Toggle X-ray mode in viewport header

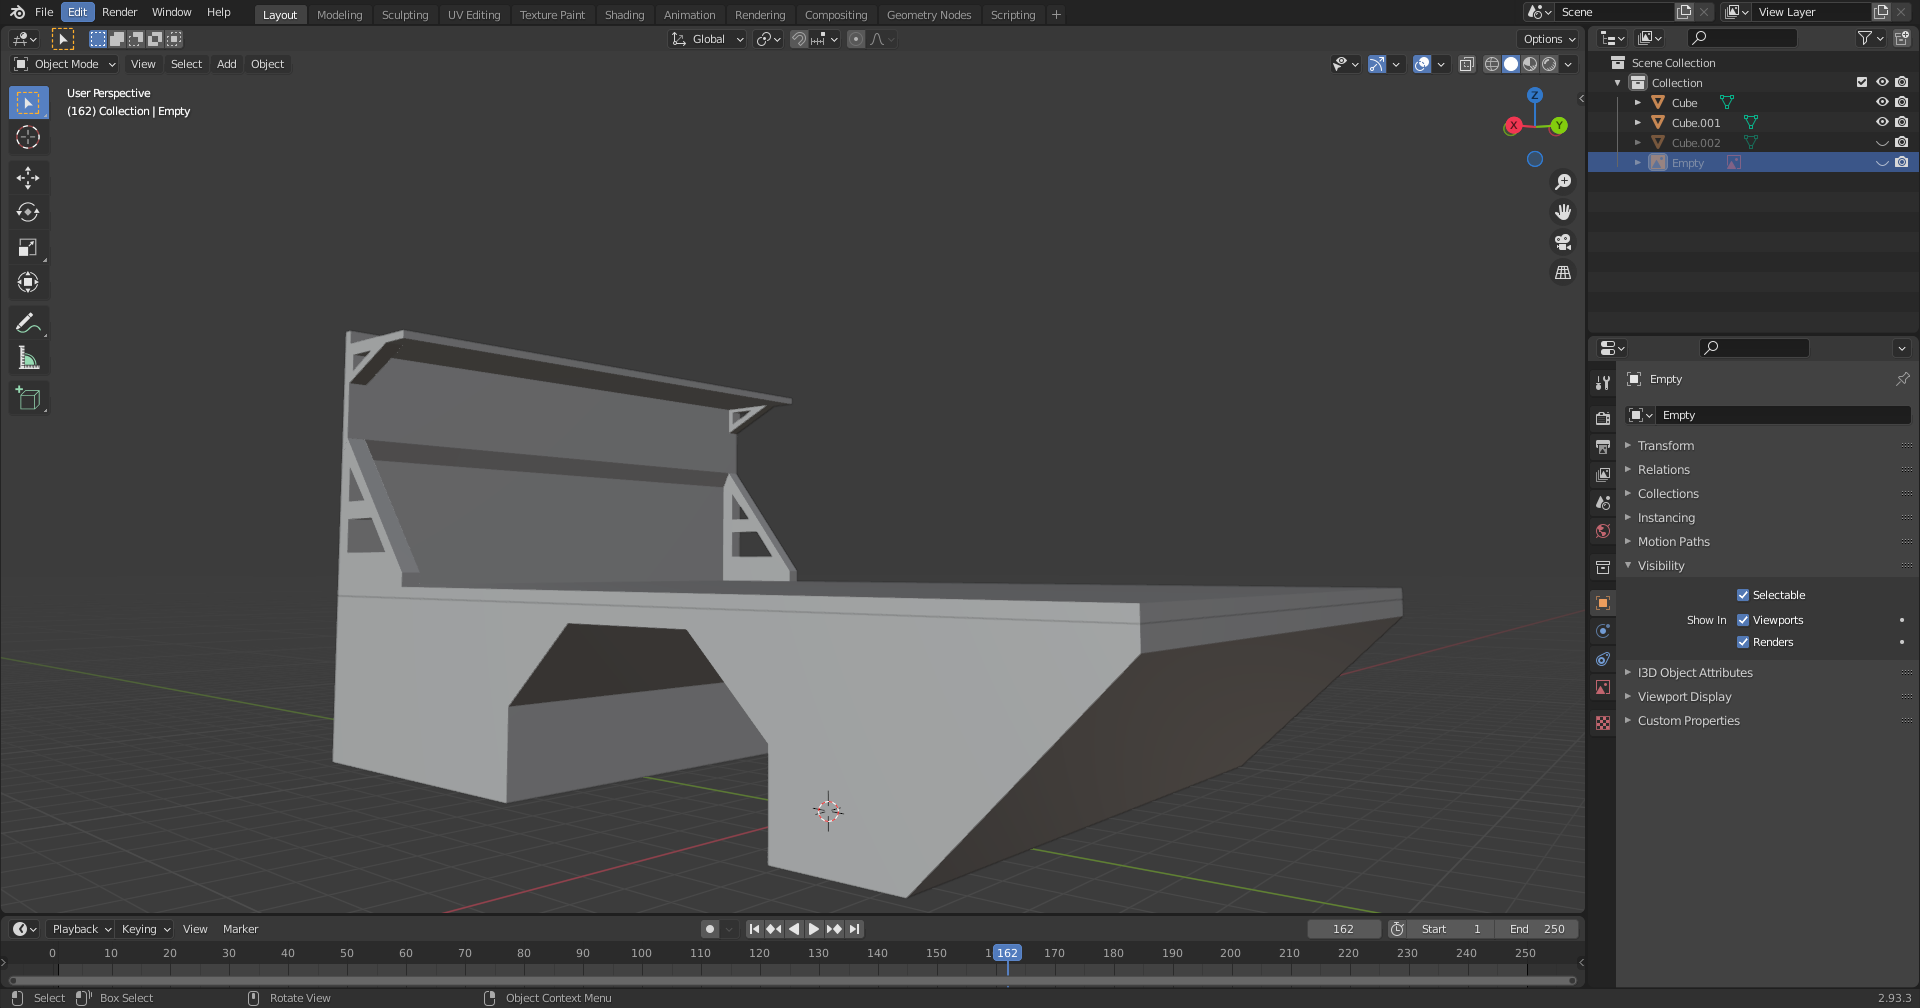[1467, 64]
